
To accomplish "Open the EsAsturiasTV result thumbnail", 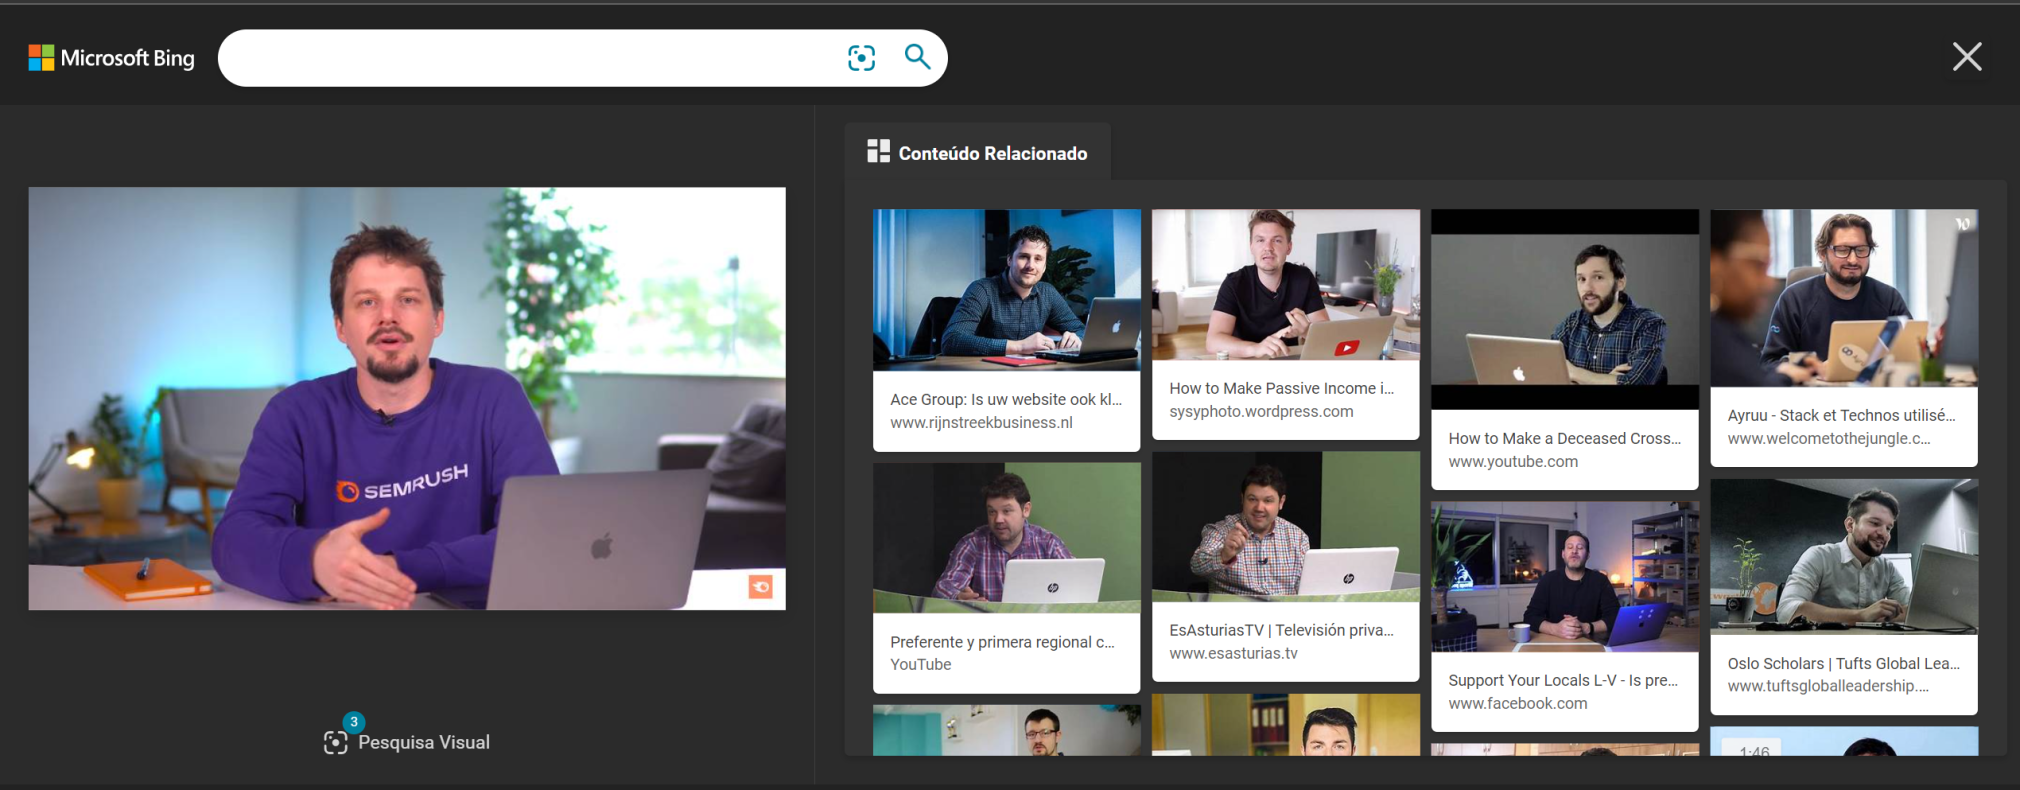I will [1285, 527].
